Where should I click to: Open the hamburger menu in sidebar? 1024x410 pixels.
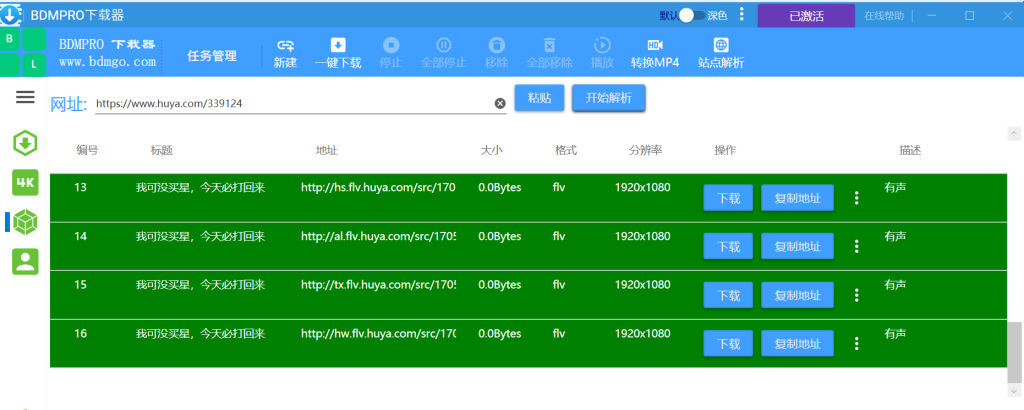25,97
